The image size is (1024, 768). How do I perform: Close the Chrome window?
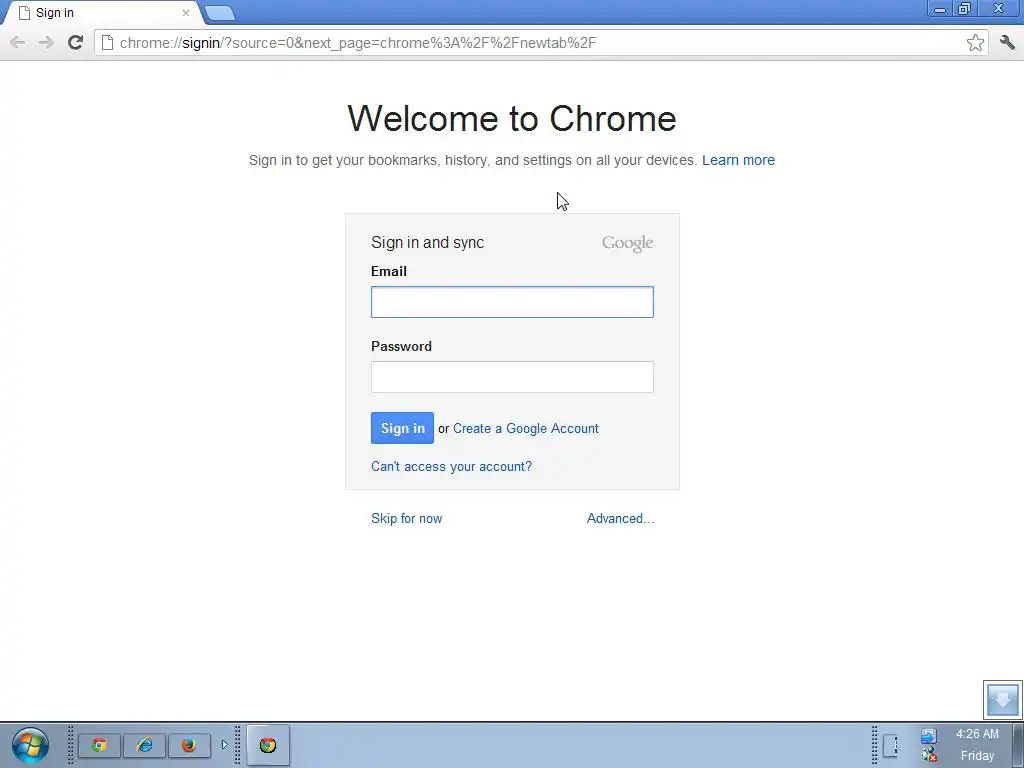click(999, 9)
